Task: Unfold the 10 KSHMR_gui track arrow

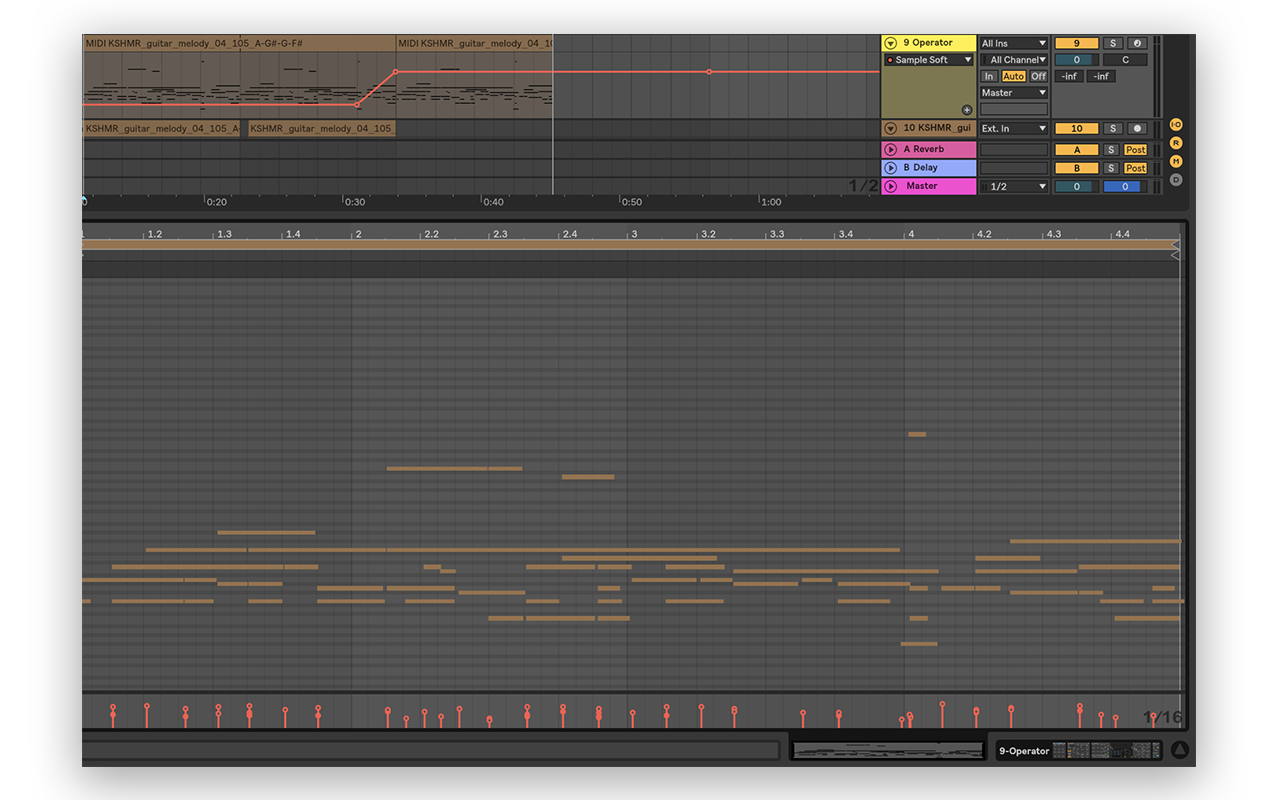Action: (x=890, y=128)
